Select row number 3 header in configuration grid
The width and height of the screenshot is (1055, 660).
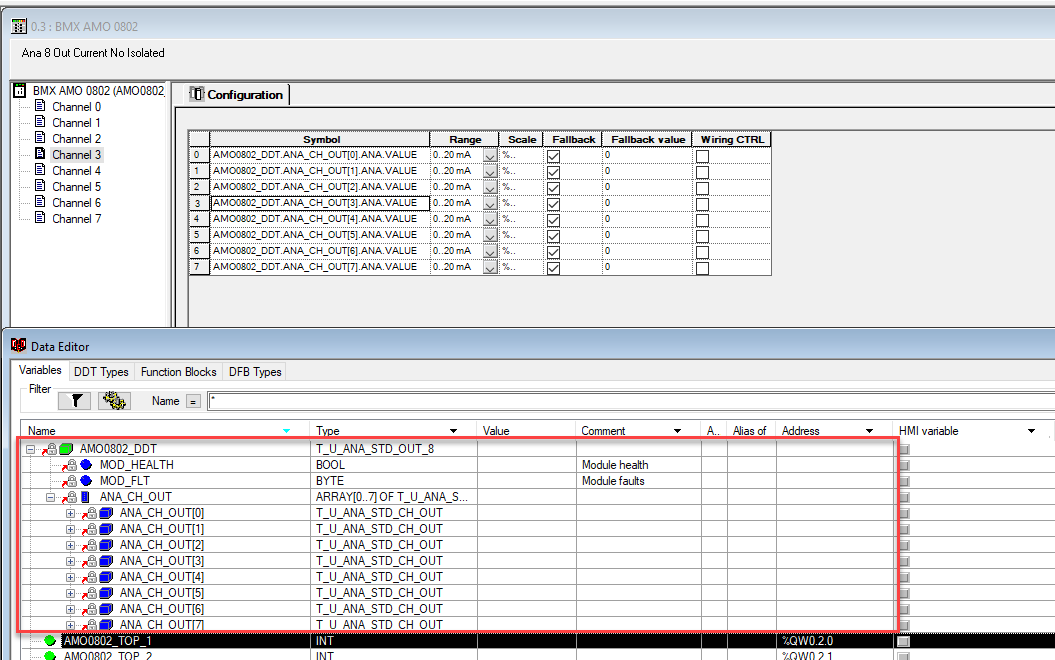pyautogui.click(x=197, y=203)
